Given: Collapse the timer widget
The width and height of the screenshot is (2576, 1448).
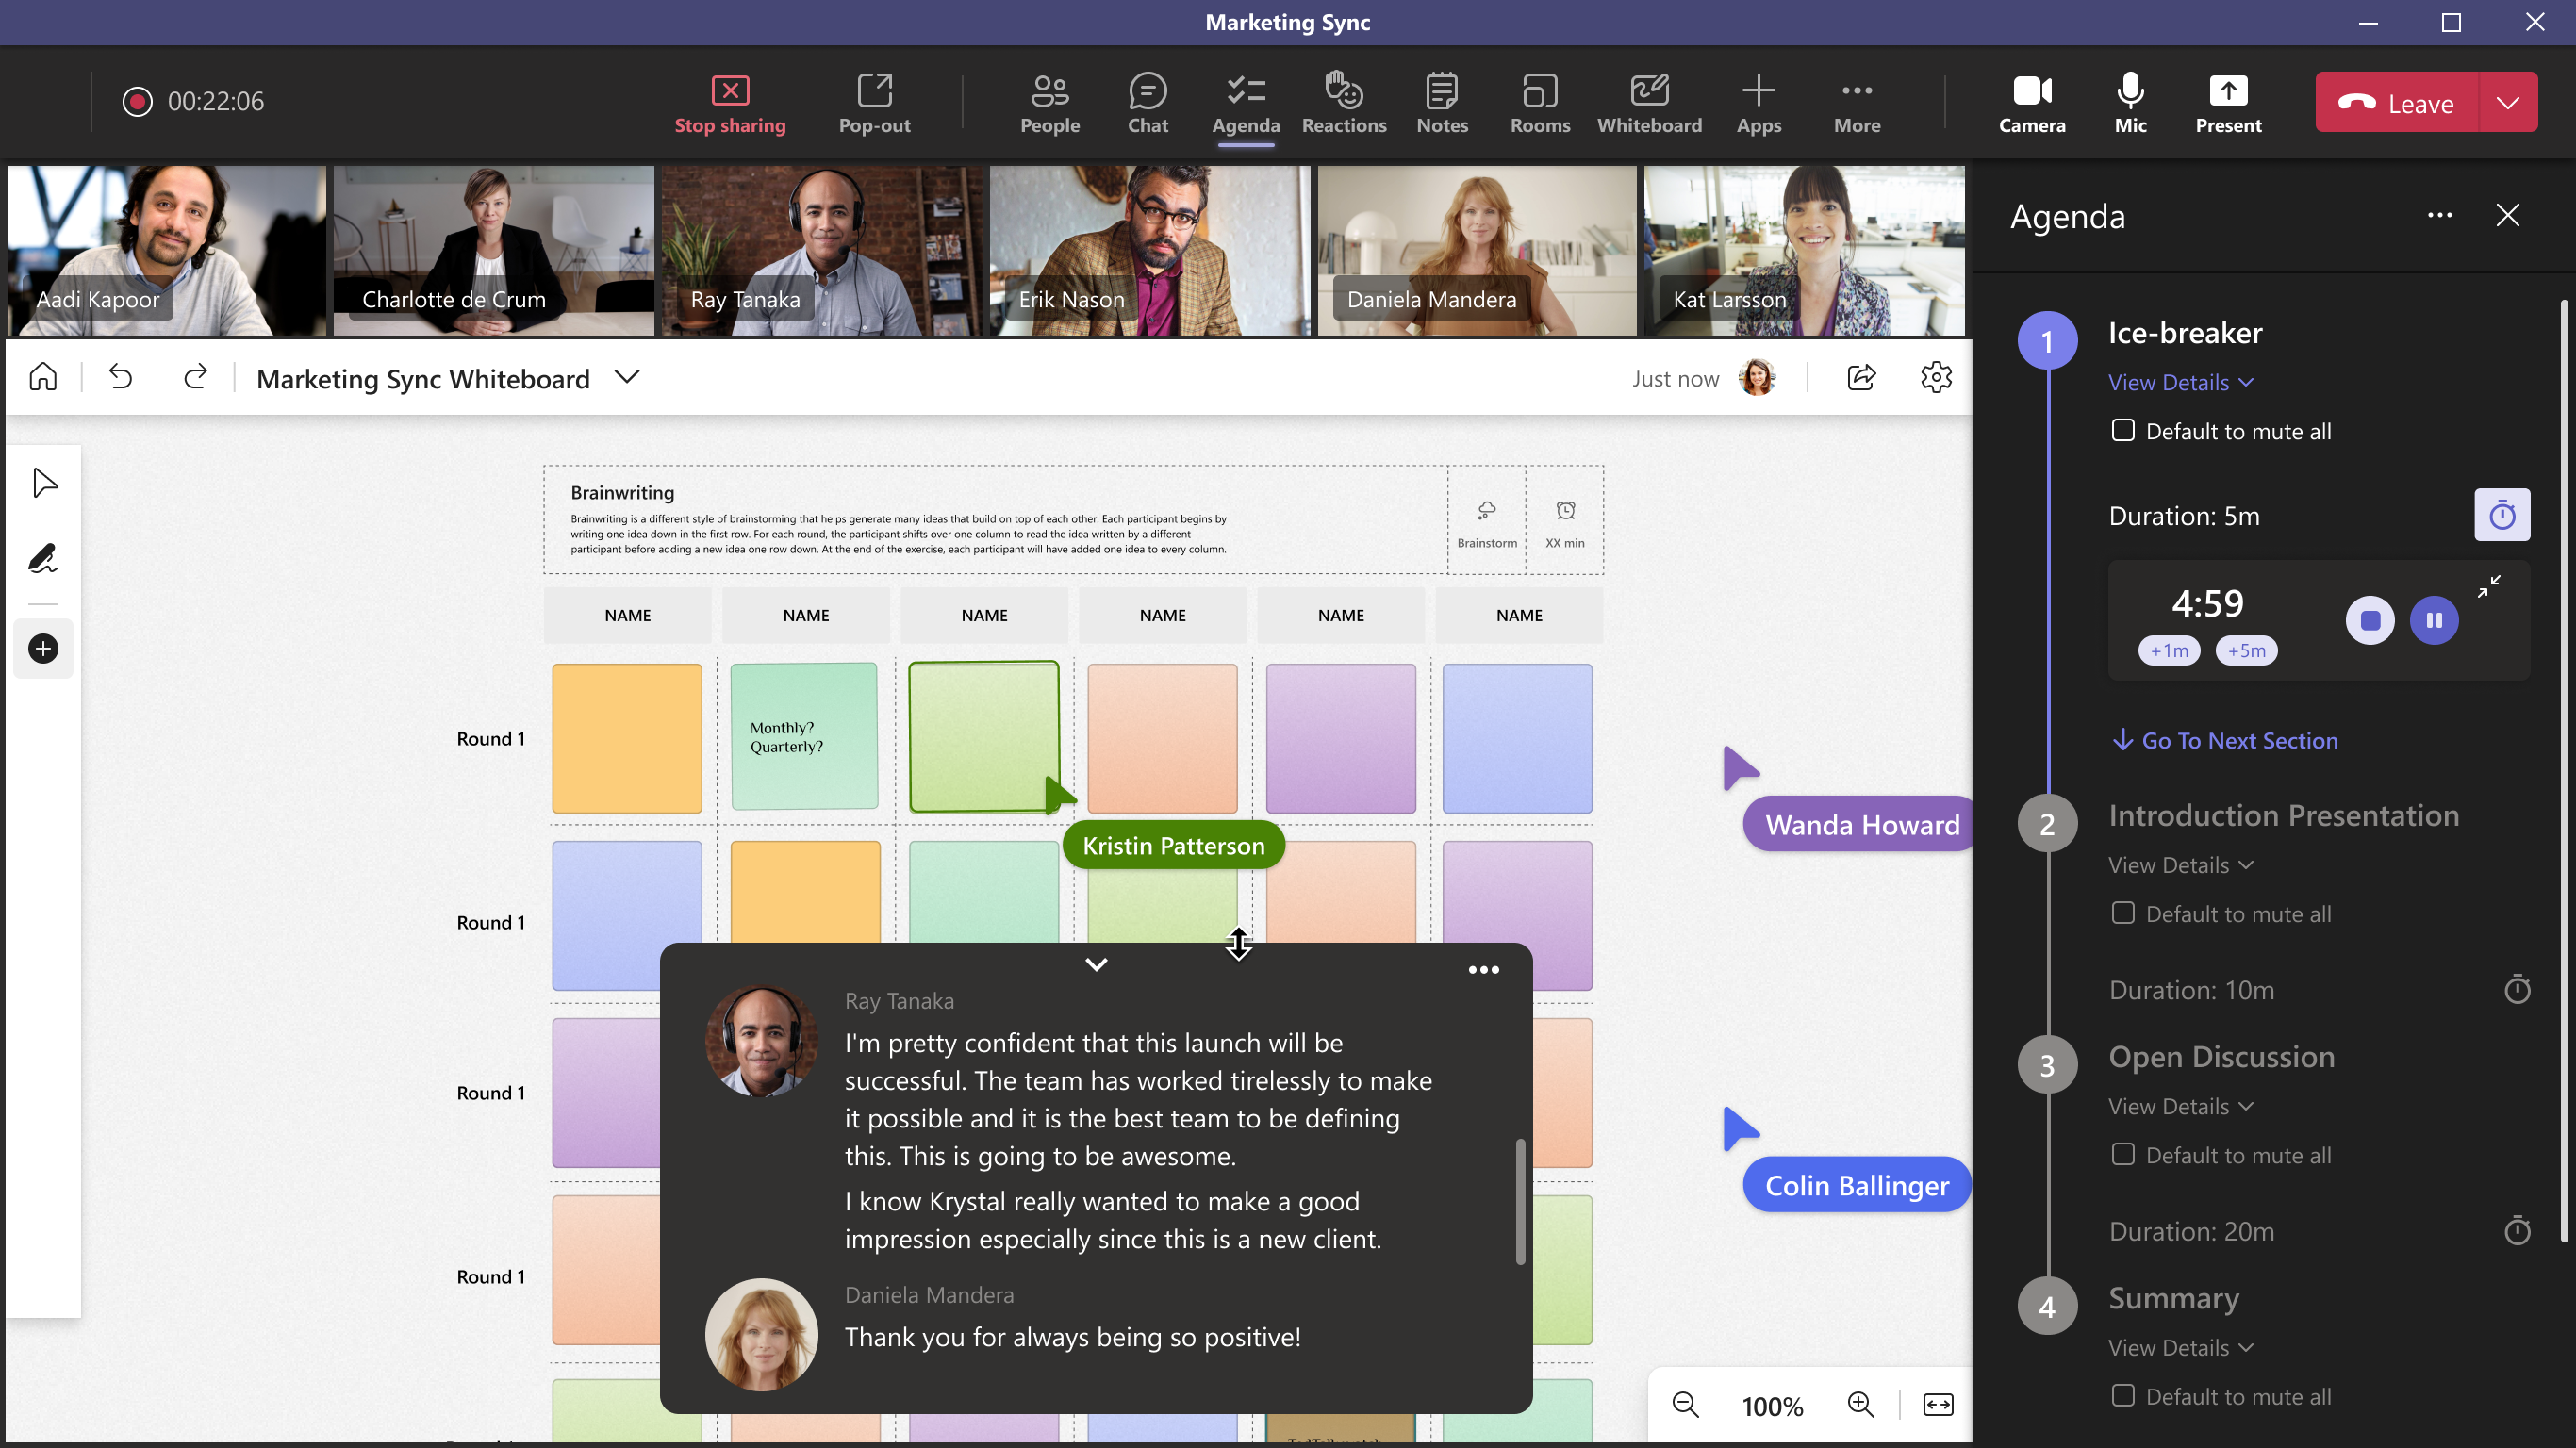Looking at the screenshot, I should (x=2488, y=586).
